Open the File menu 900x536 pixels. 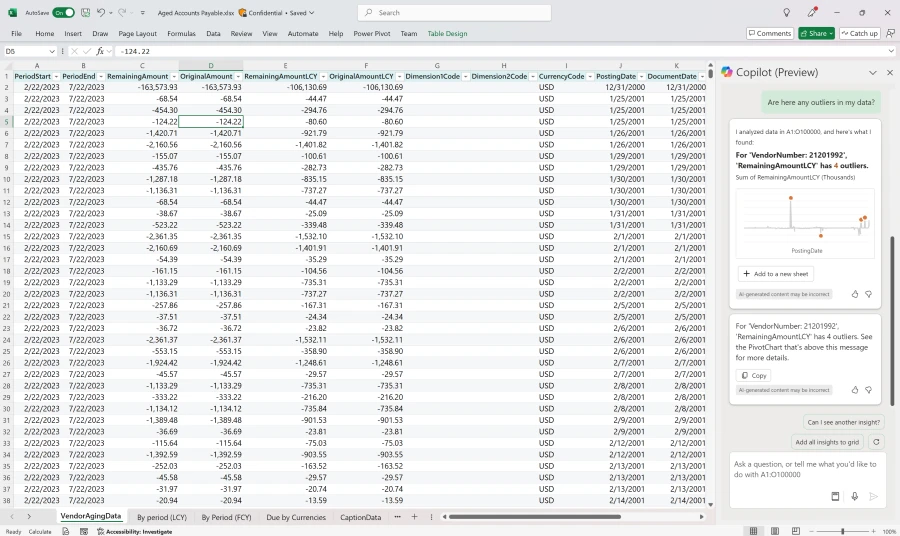[x=17, y=33]
